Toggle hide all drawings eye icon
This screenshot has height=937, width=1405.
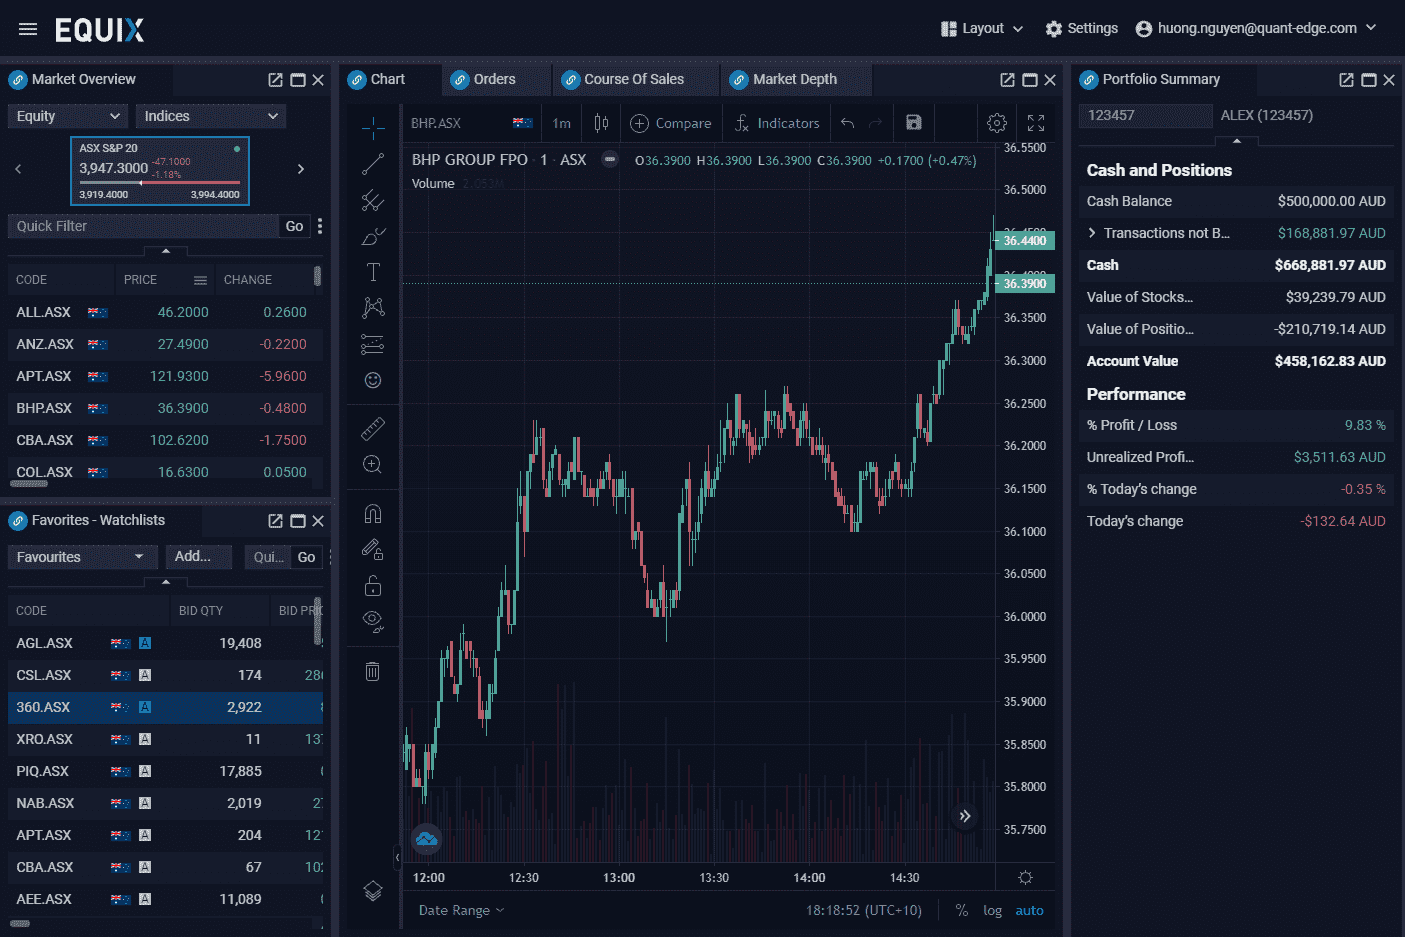(372, 621)
